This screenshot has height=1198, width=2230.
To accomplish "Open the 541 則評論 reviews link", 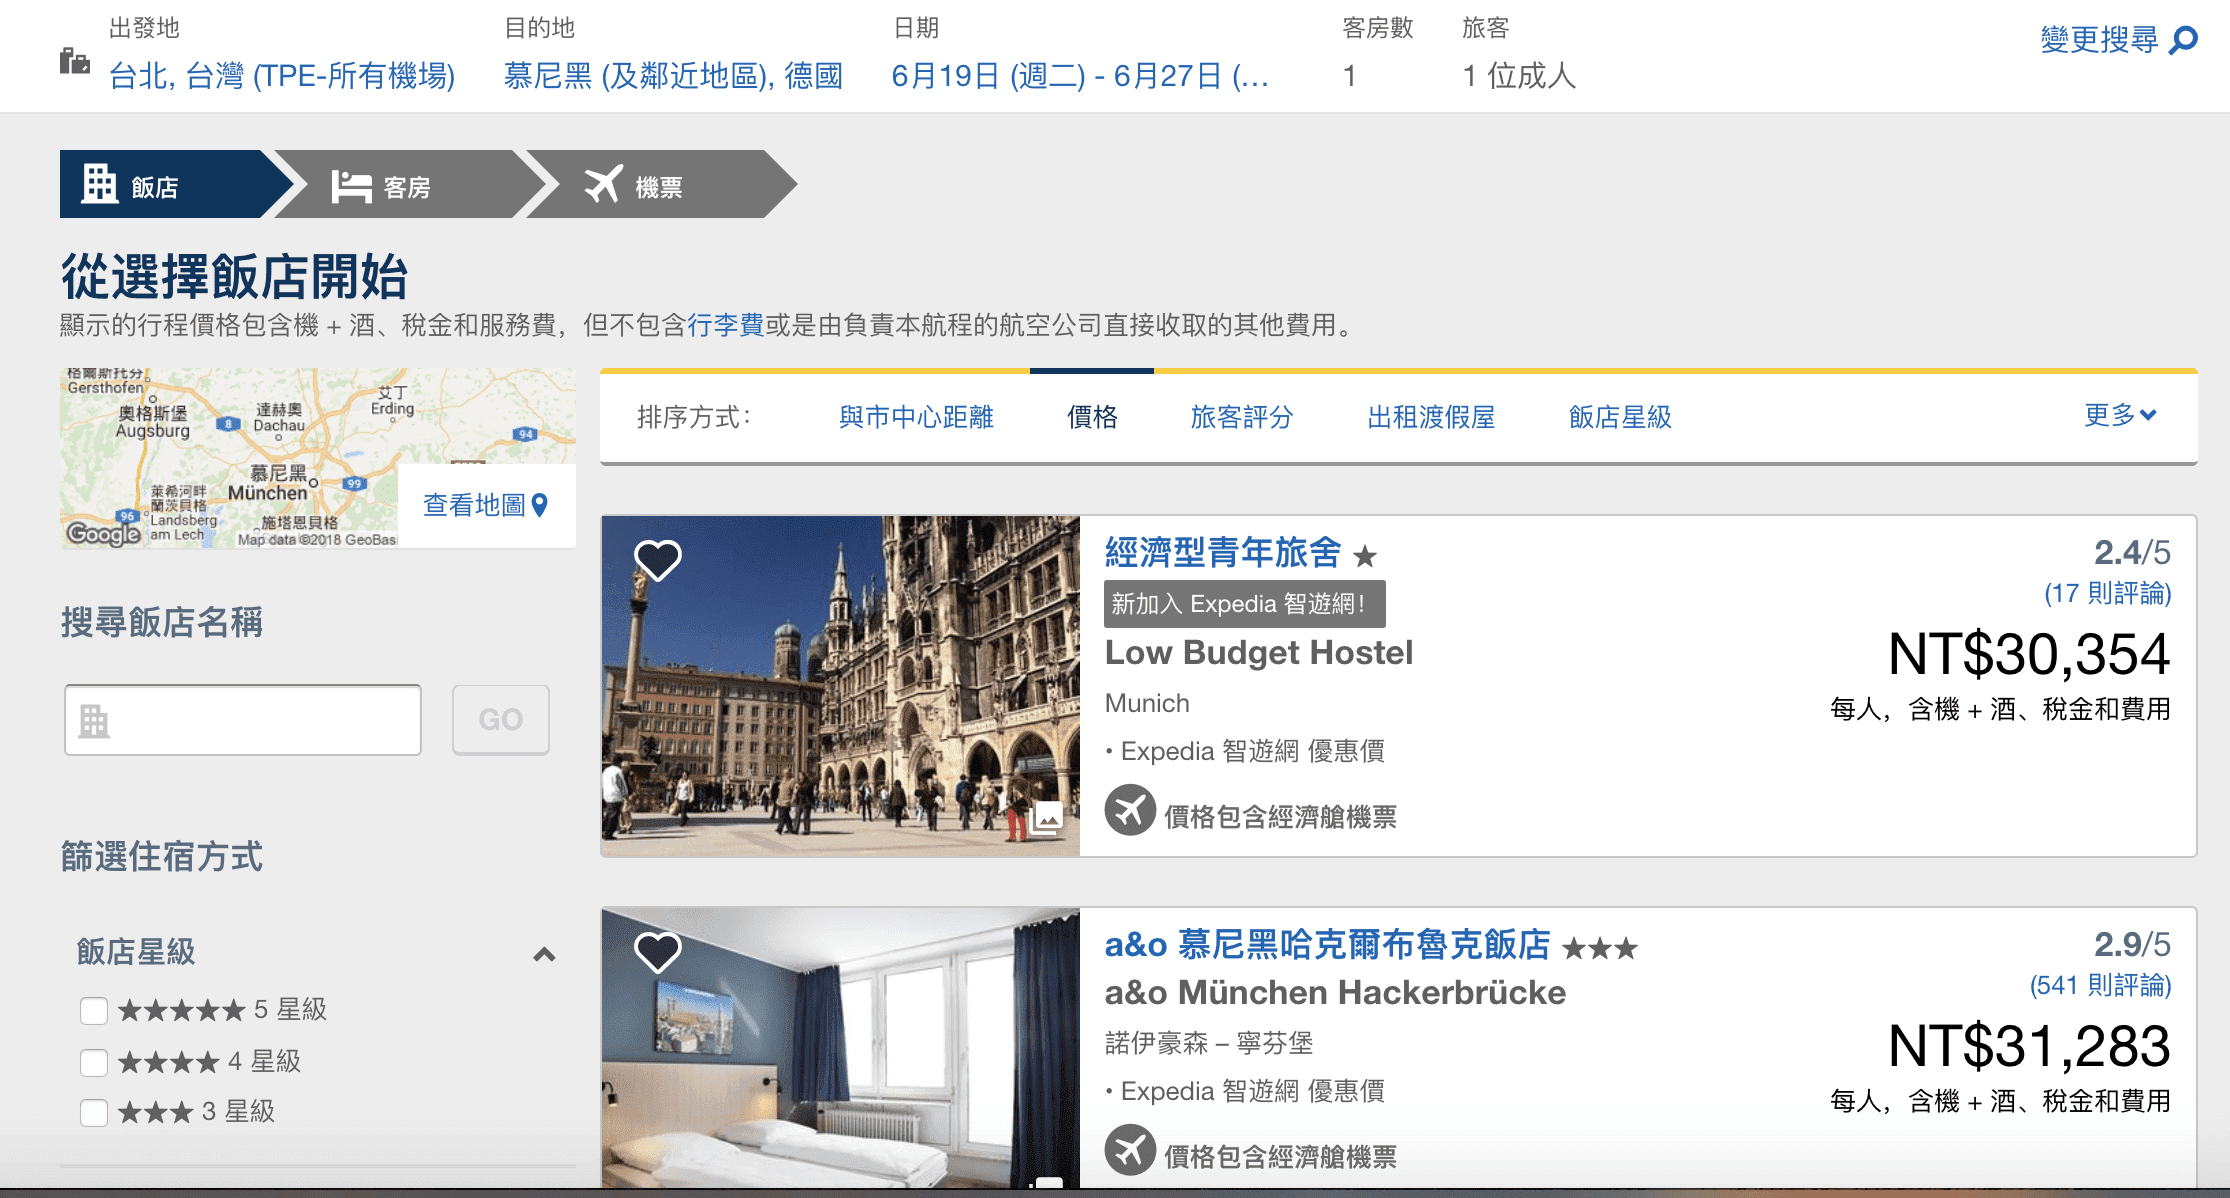I will pos(2101,985).
